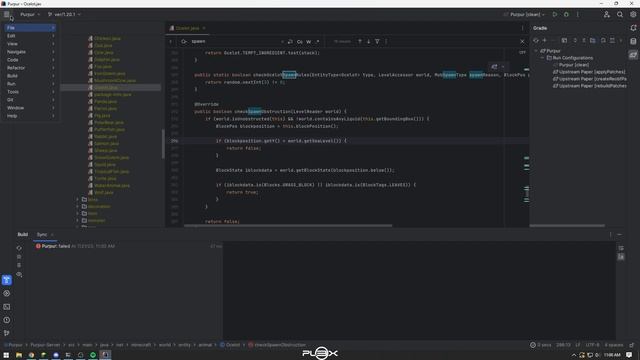Image resolution: width=640 pixels, height=360 pixels.
Task: Open the File menu
Action: (30, 28)
